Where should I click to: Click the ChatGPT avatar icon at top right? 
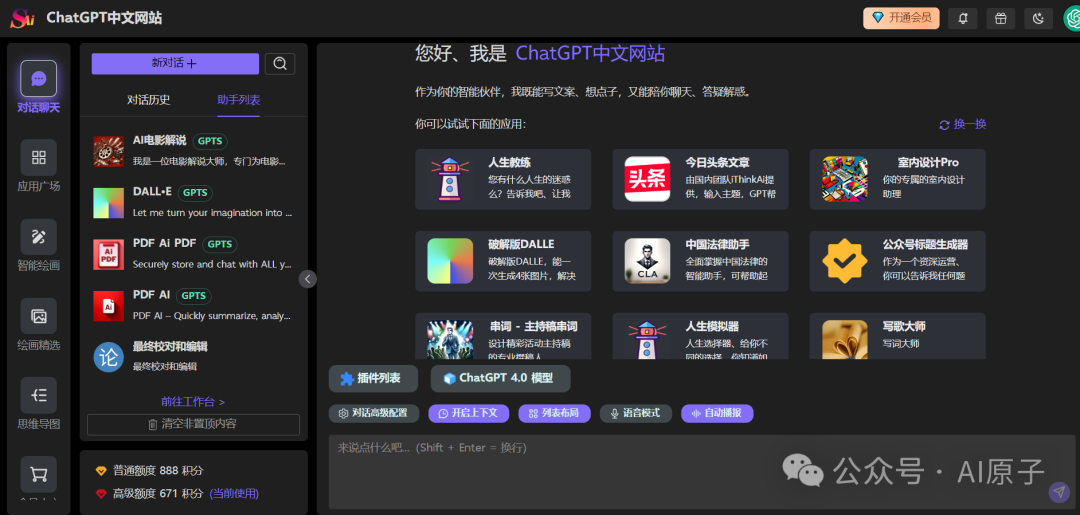tap(1072, 19)
